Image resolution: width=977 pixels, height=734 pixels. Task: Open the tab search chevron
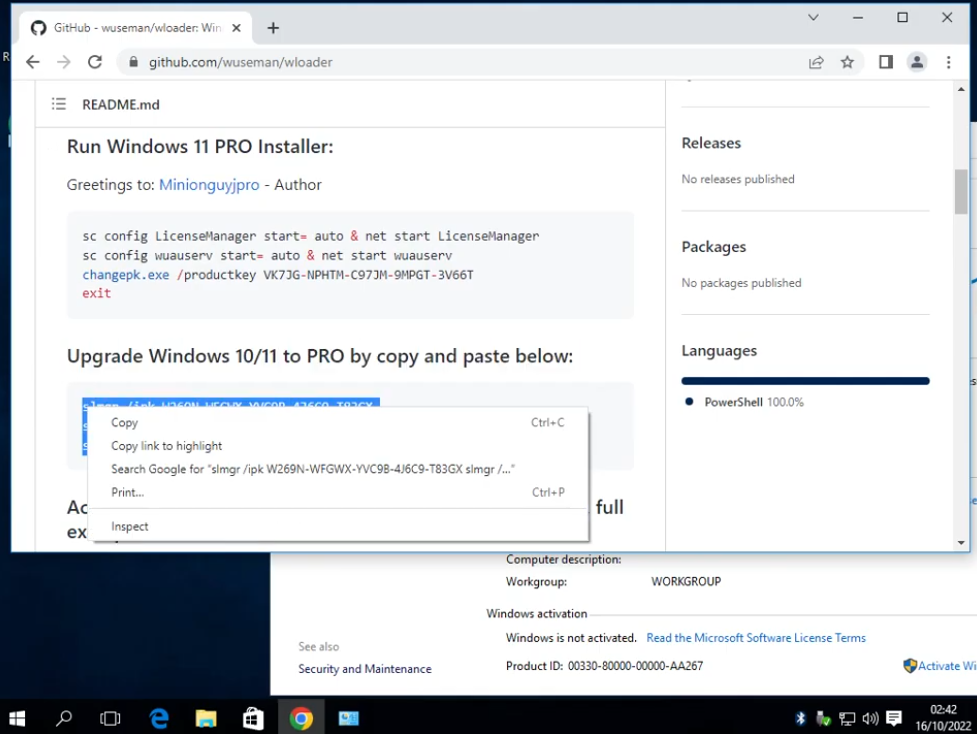point(813,18)
